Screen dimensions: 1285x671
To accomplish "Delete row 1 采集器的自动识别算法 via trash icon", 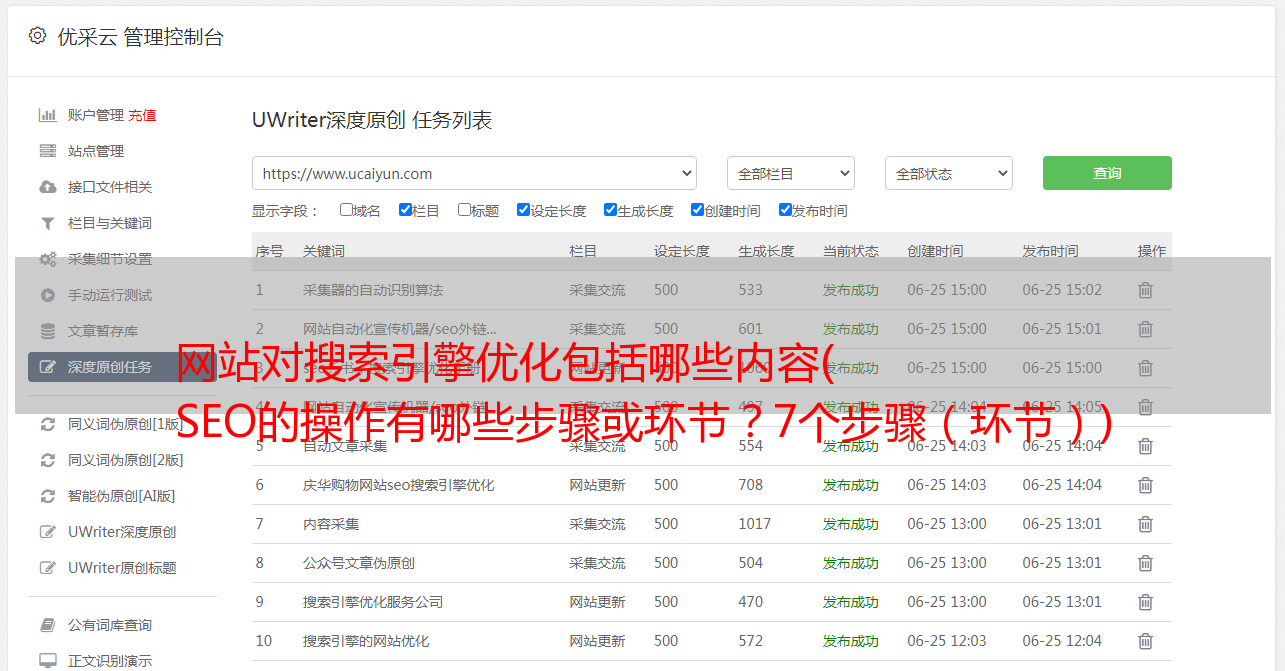I will pos(1146,290).
